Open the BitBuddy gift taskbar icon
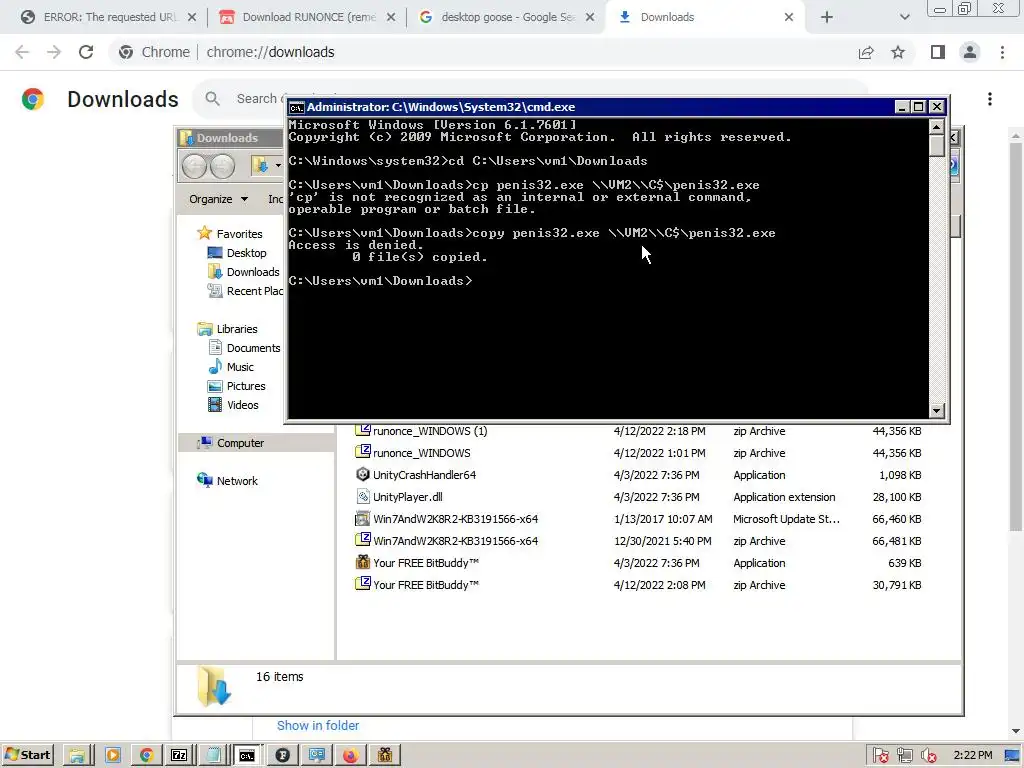Viewport: 1024px width, 768px height. click(x=385, y=756)
